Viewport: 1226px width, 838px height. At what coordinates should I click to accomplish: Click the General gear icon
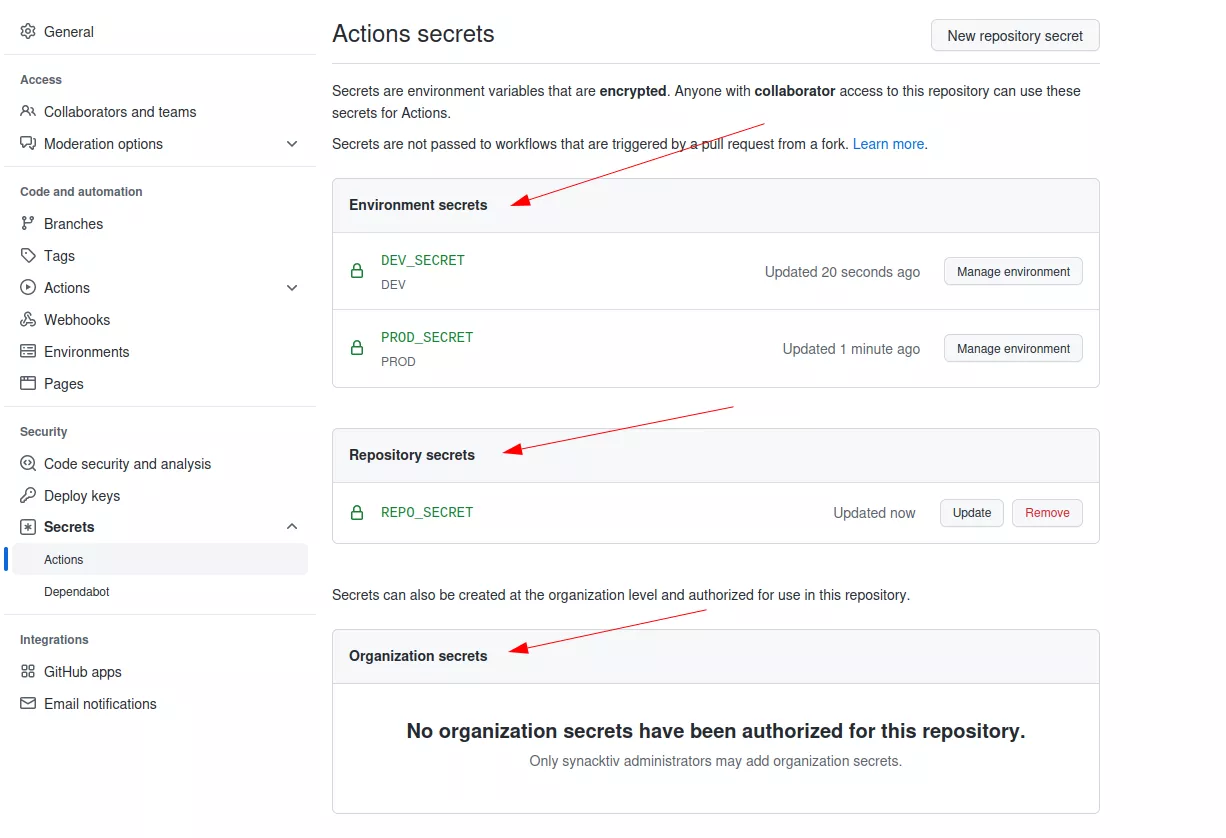click(x=28, y=32)
